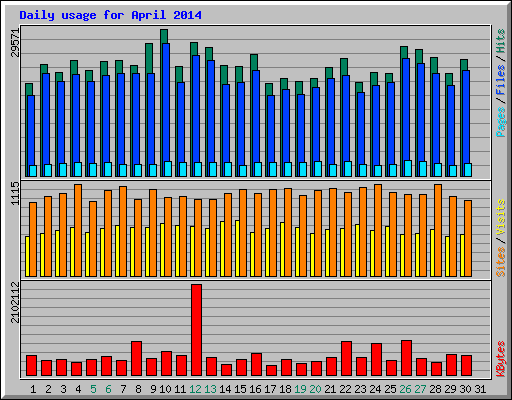Select the blue files bar for day 10

click(x=166, y=103)
